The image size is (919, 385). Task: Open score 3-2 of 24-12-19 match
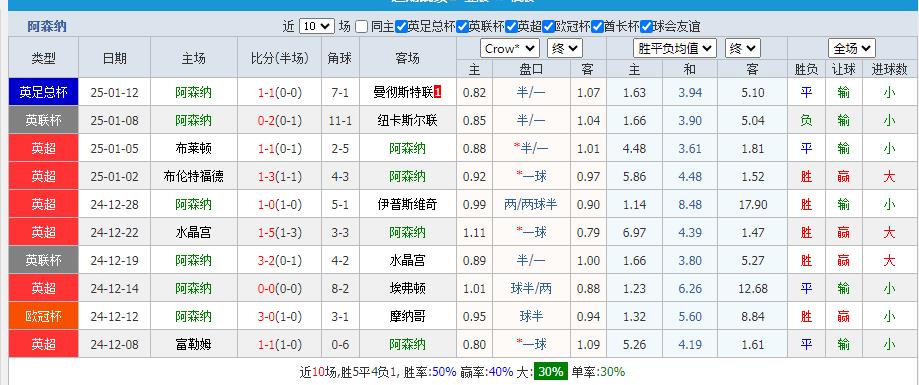coord(268,261)
